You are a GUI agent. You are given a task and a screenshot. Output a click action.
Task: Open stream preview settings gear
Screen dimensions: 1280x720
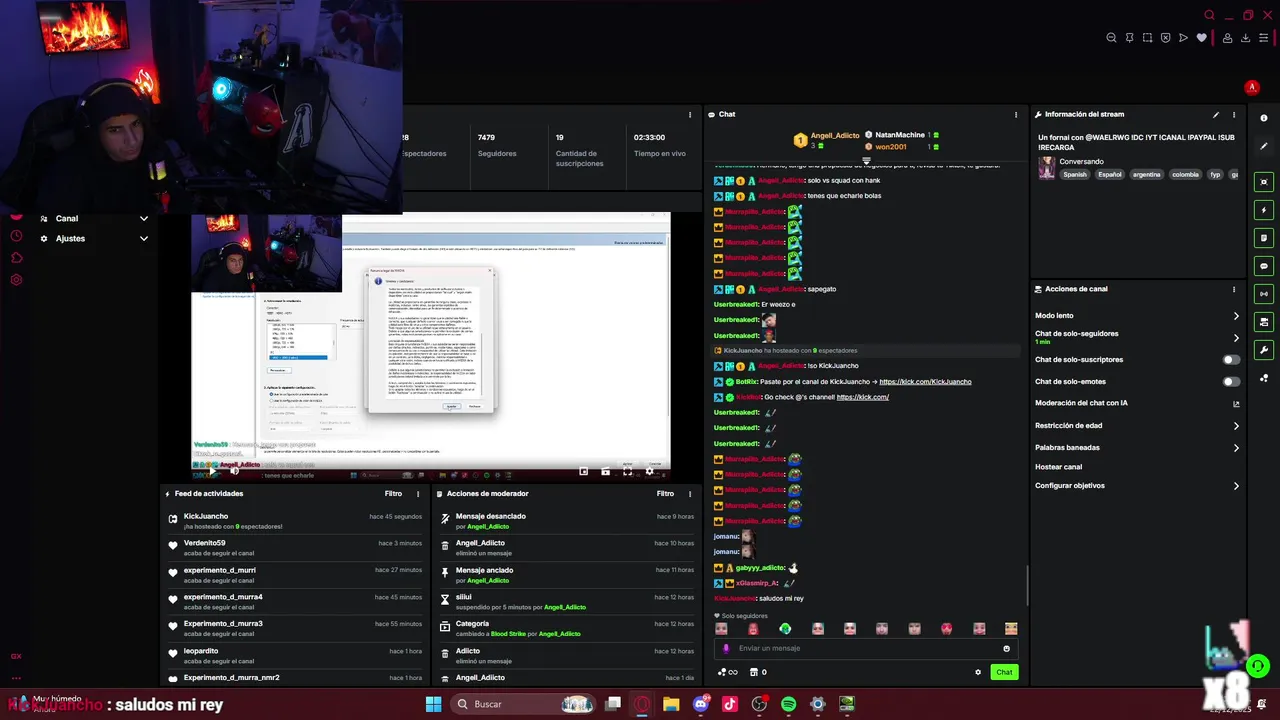[649, 471]
